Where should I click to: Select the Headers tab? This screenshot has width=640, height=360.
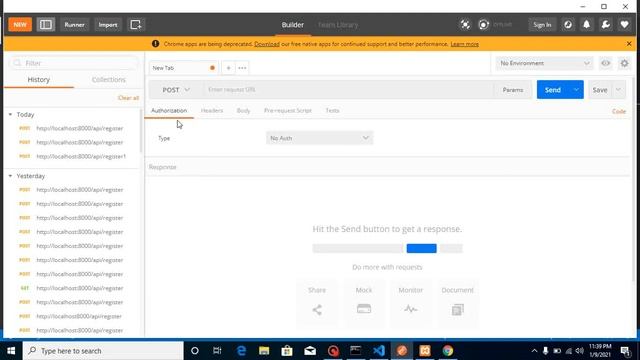212,111
